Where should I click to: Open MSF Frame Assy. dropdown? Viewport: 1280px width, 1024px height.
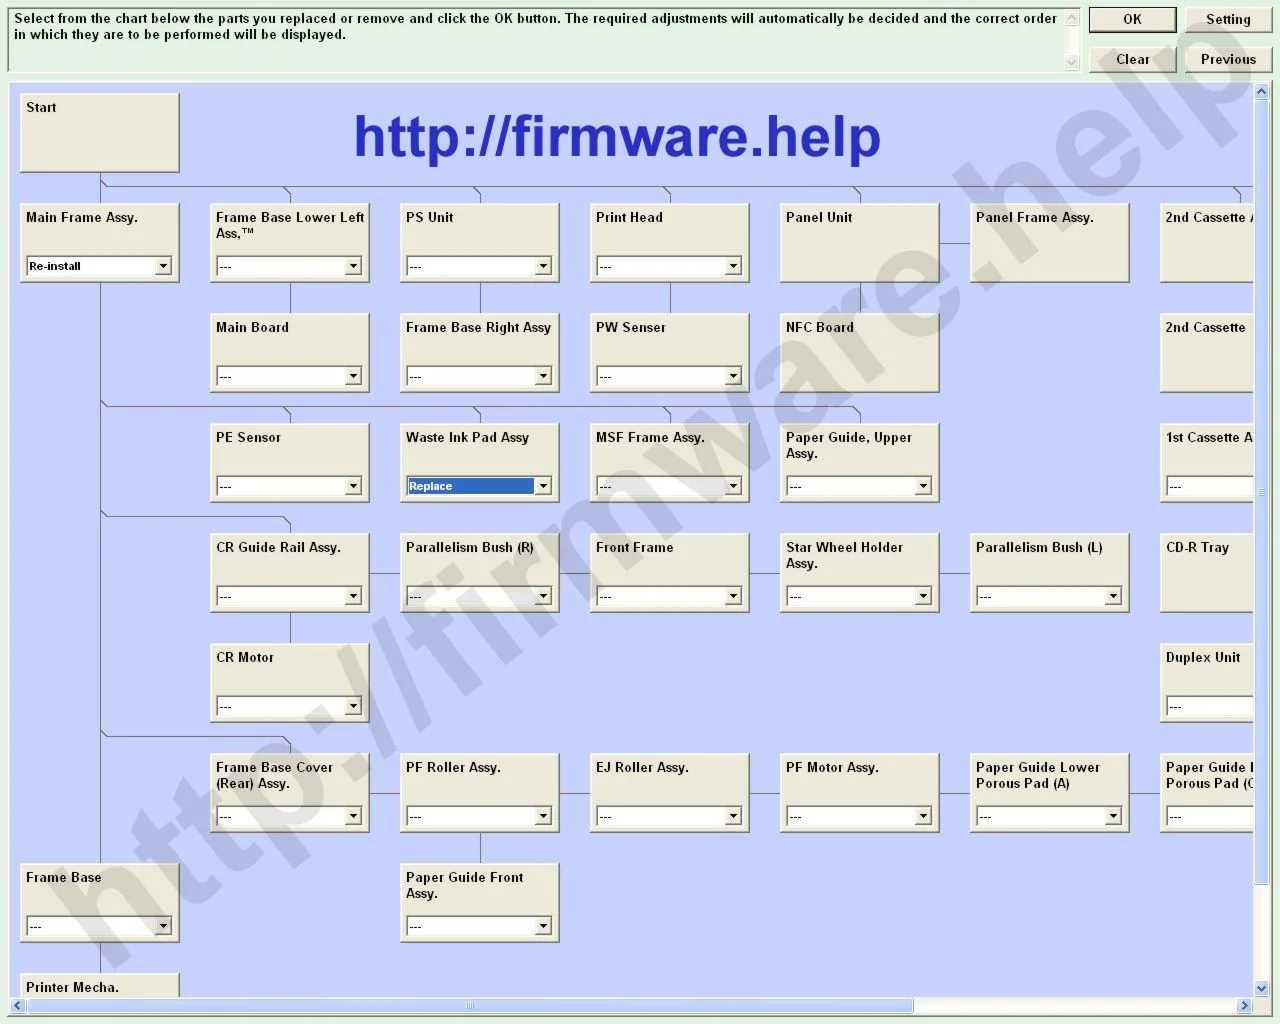[x=669, y=486]
